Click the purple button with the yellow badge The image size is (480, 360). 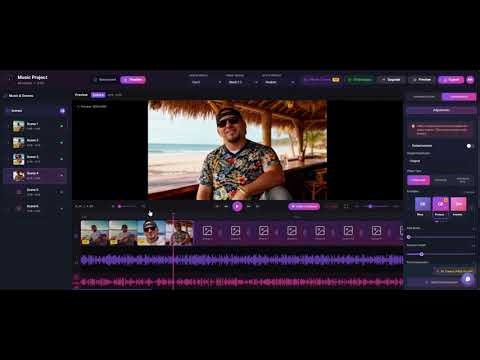[x=322, y=80]
